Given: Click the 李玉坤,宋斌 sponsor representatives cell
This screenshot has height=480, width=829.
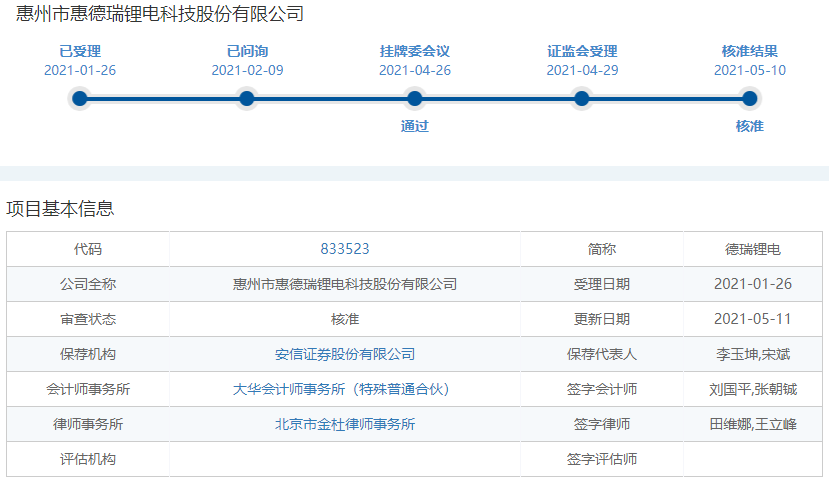Looking at the screenshot, I should 752,354.
